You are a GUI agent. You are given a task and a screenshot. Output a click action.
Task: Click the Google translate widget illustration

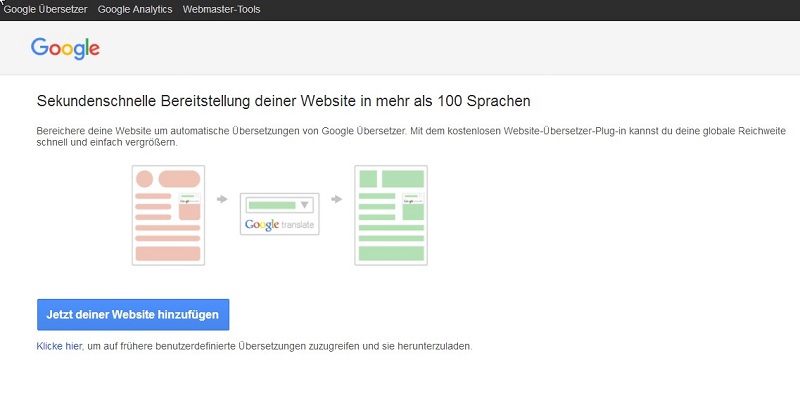(280, 214)
